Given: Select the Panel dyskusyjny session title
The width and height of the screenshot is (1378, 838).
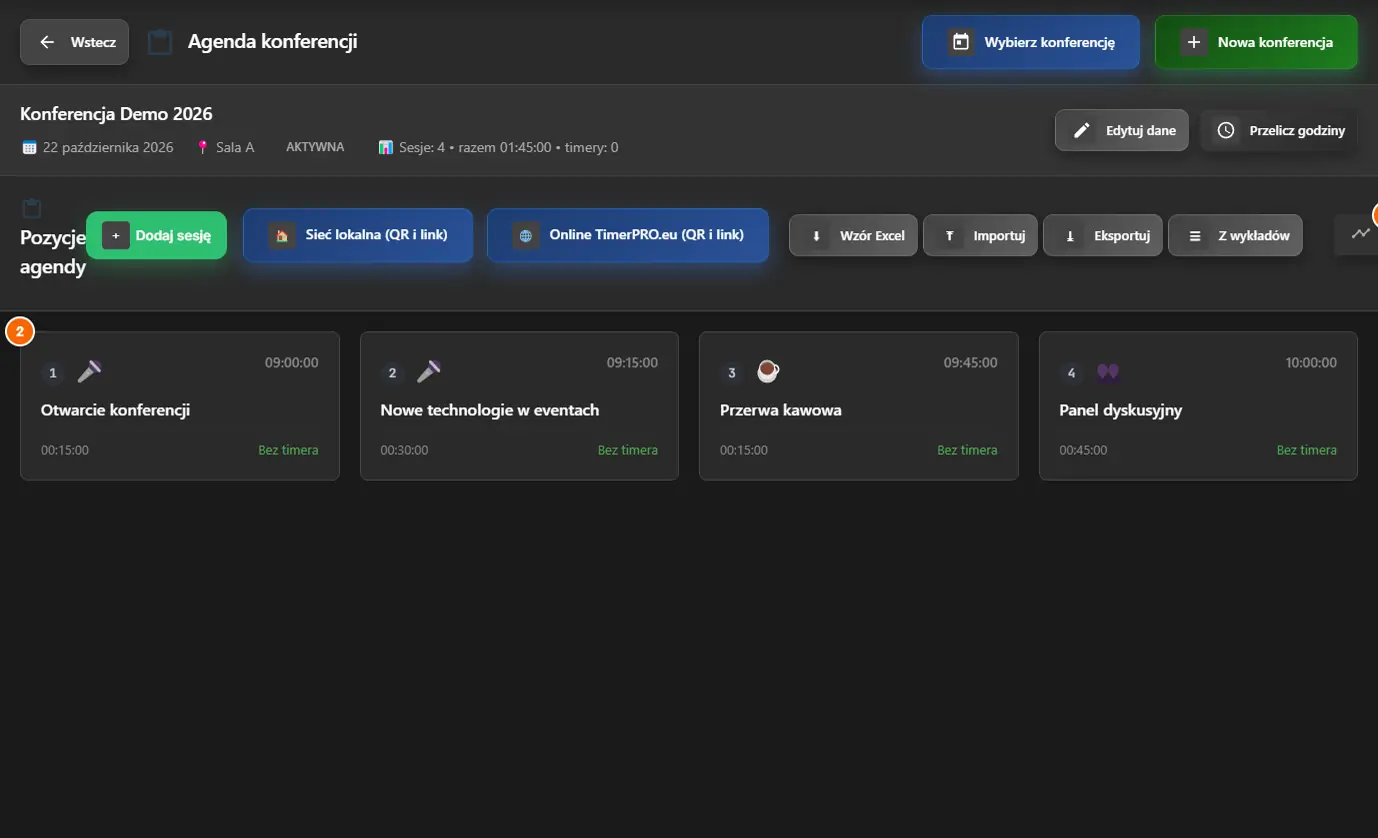Looking at the screenshot, I should tap(1121, 410).
